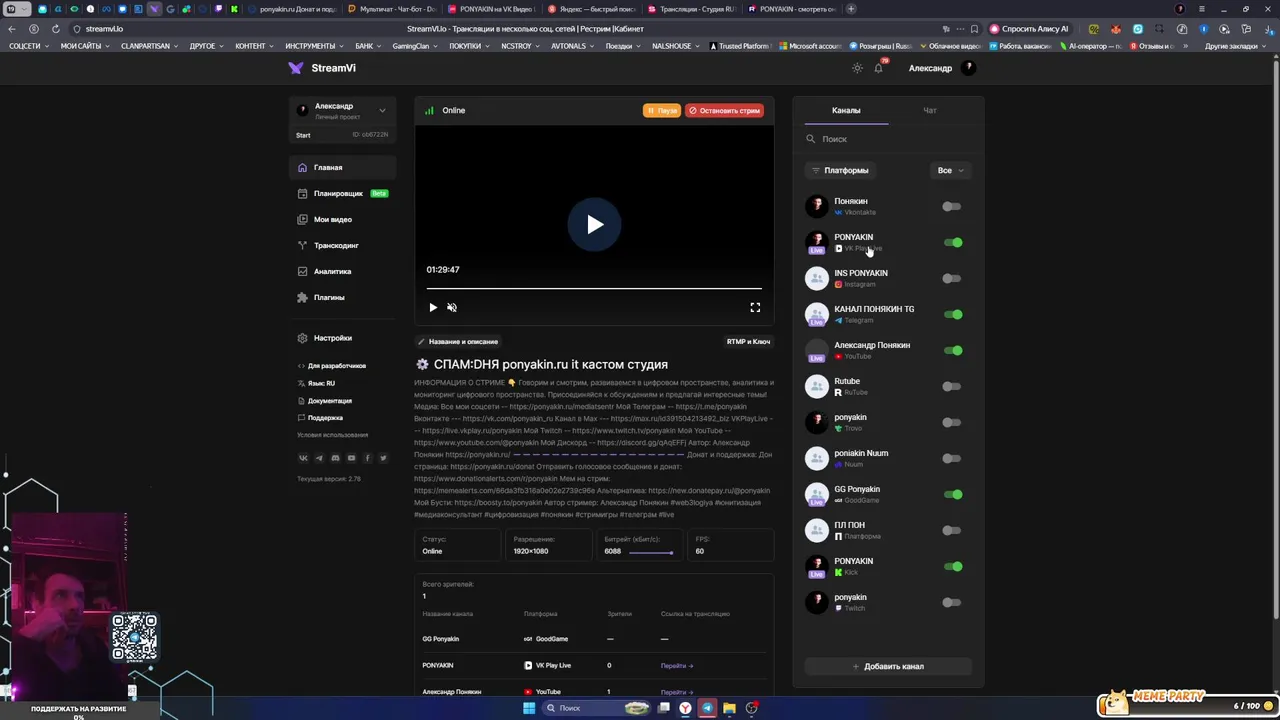Click the search magnifier in channels panel
The height and width of the screenshot is (720, 1280).
(811, 139)
